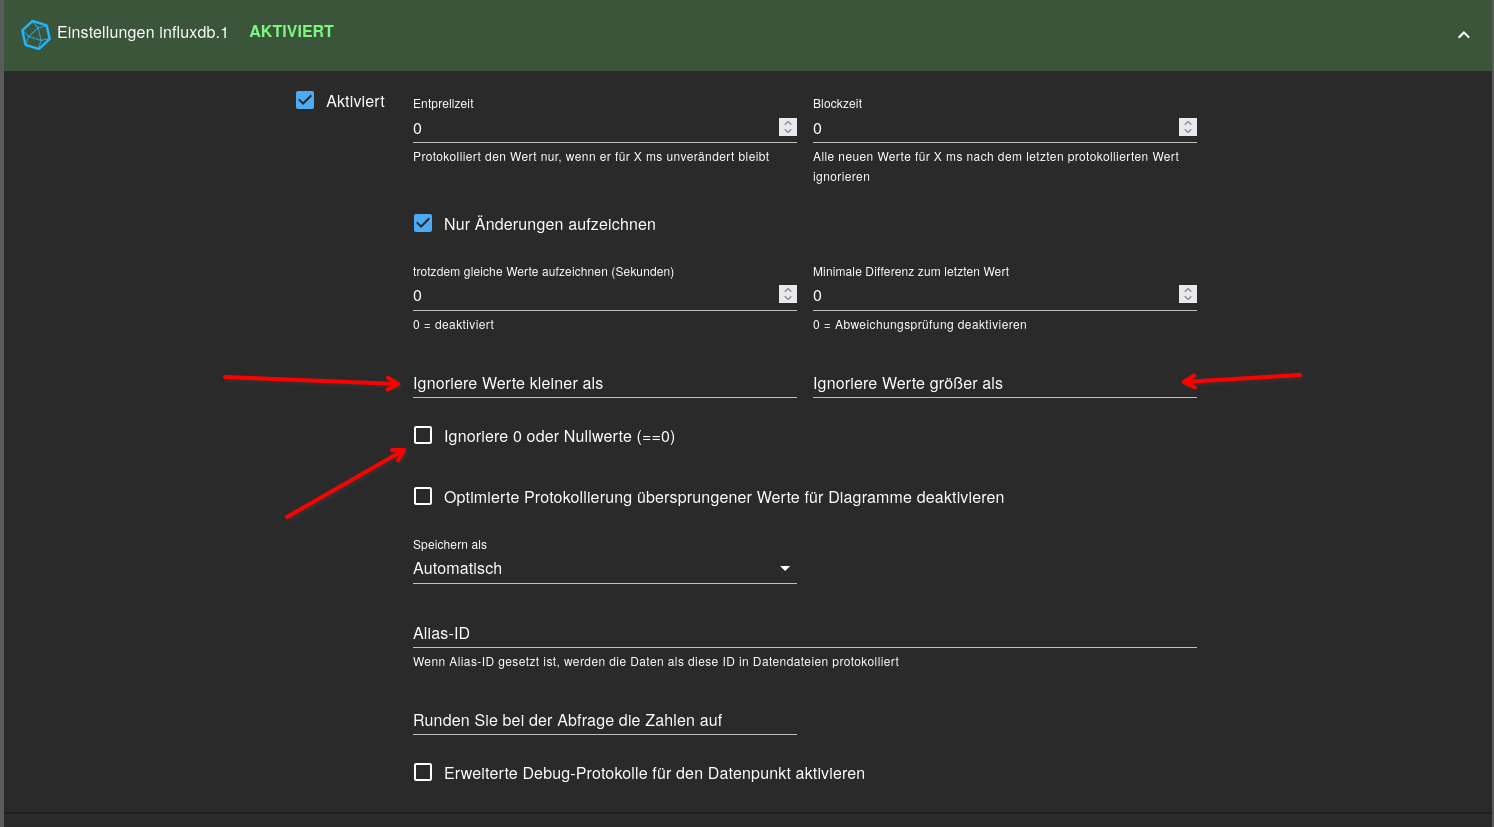Enable Ignoriere 0 oder Nullwerte checkbox
This screenshot has height=827, width=1494.
coord(423,435)
